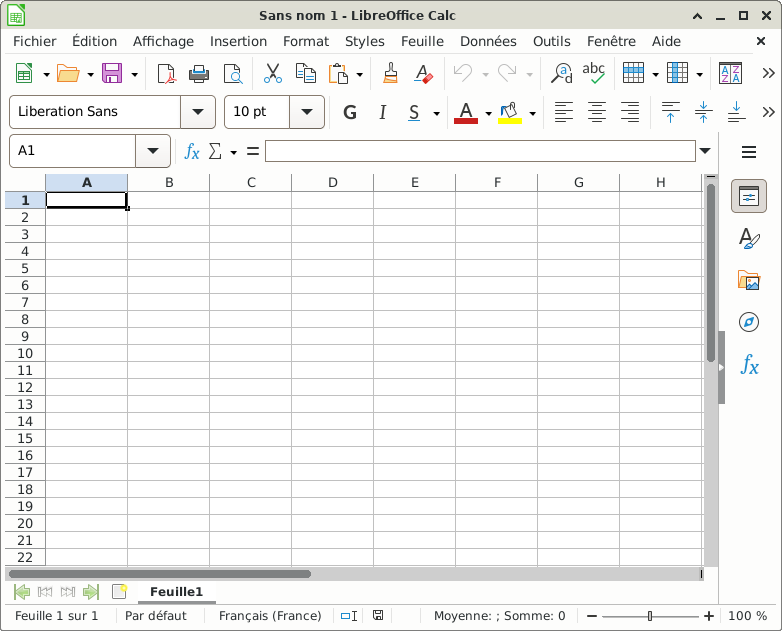
Task: Open background color dropdown arrow
Action: tap(532, 114)
